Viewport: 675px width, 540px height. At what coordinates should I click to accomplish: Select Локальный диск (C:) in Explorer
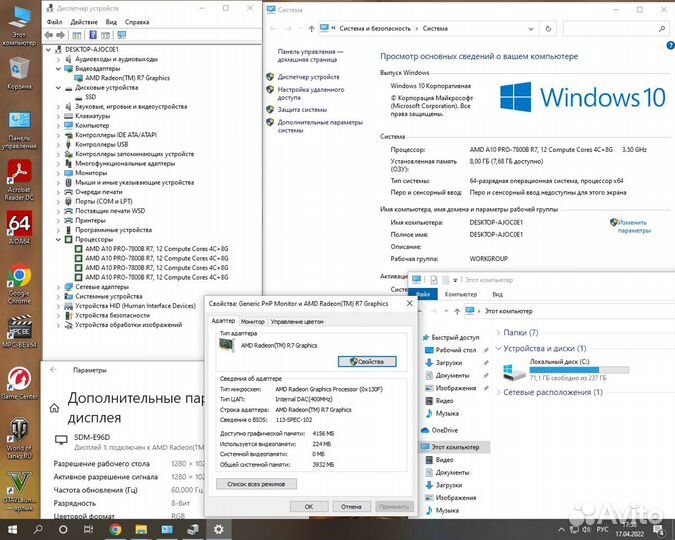point(566,370)
